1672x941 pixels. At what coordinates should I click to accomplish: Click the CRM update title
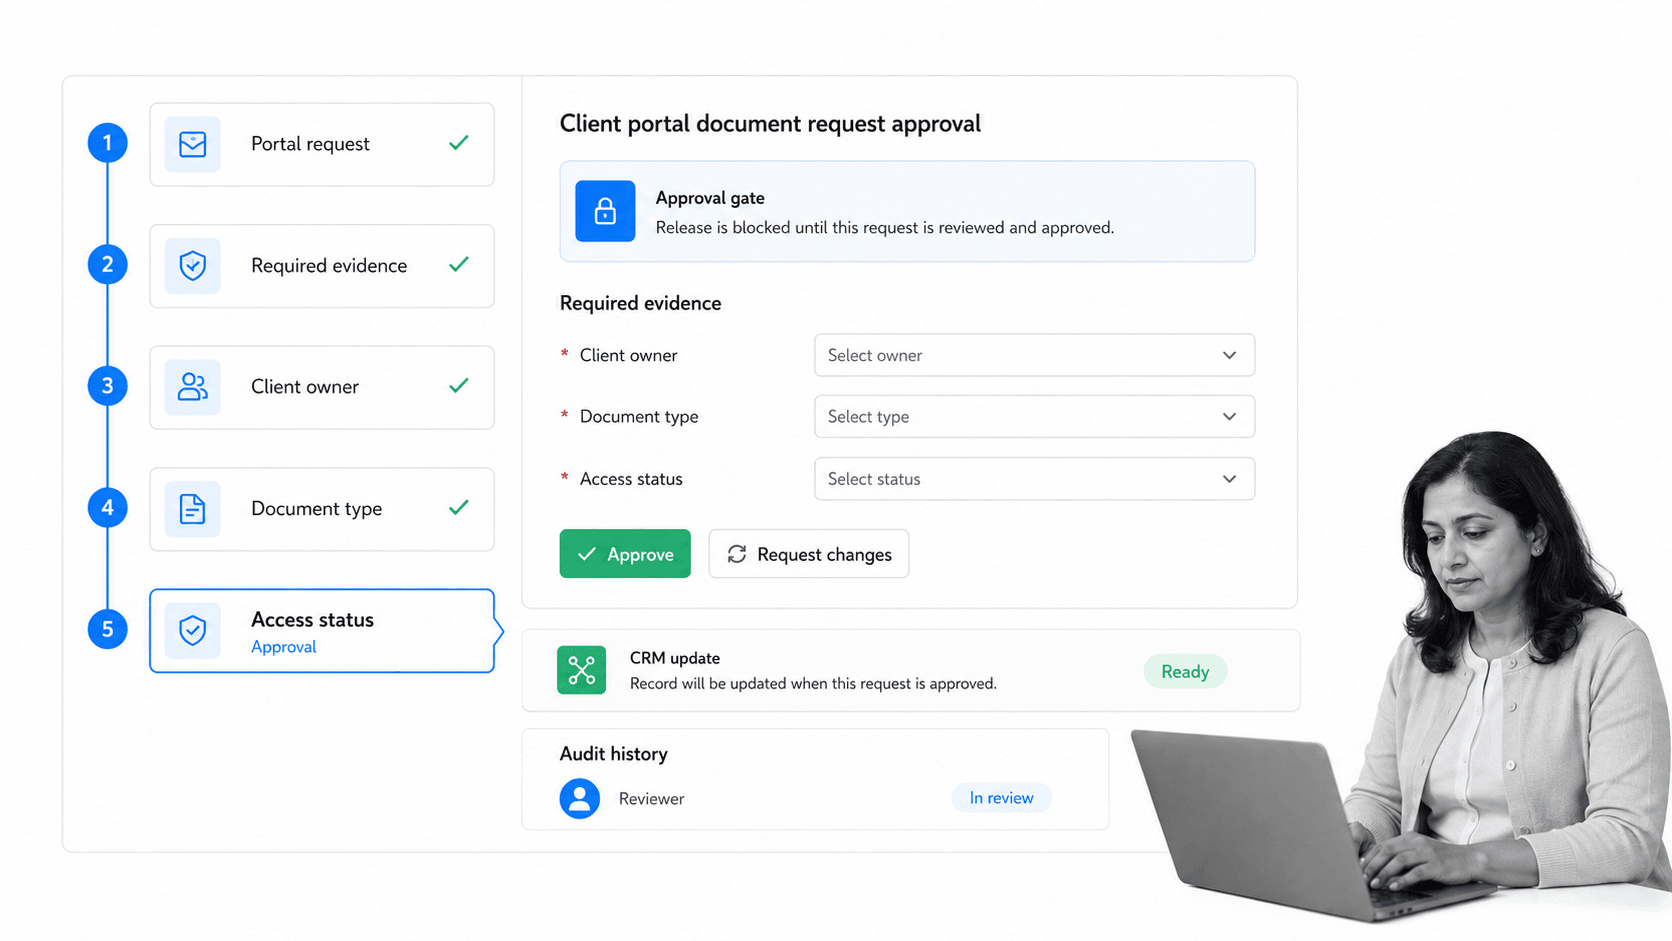(x=675, y=658)
